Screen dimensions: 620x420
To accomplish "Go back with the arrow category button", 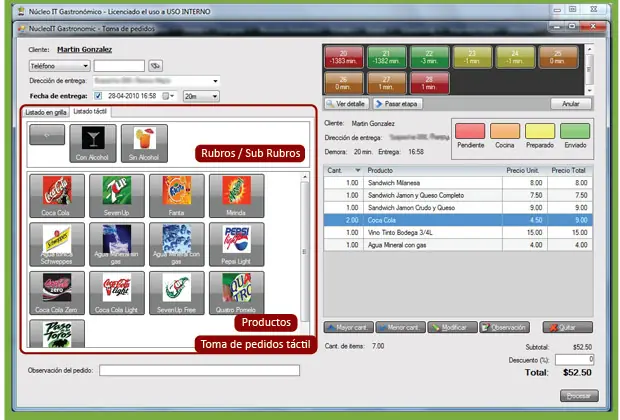I will [47, 134].
